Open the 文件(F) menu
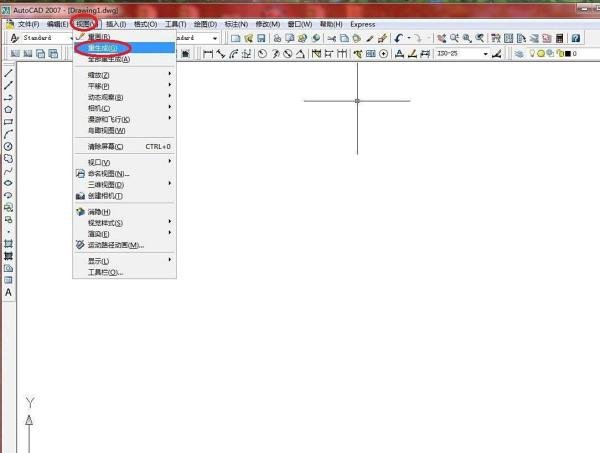The width and height of the screenshot is (600, 453). click(28, 24)
